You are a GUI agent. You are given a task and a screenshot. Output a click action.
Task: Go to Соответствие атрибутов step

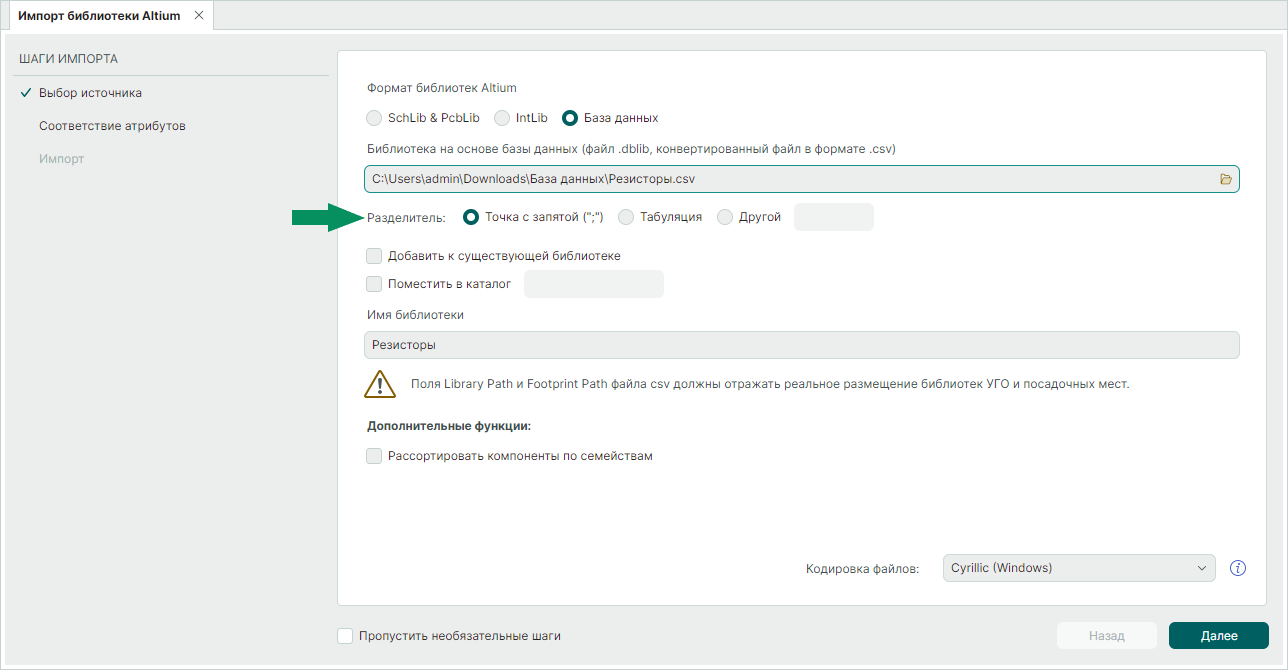point(112,126)
